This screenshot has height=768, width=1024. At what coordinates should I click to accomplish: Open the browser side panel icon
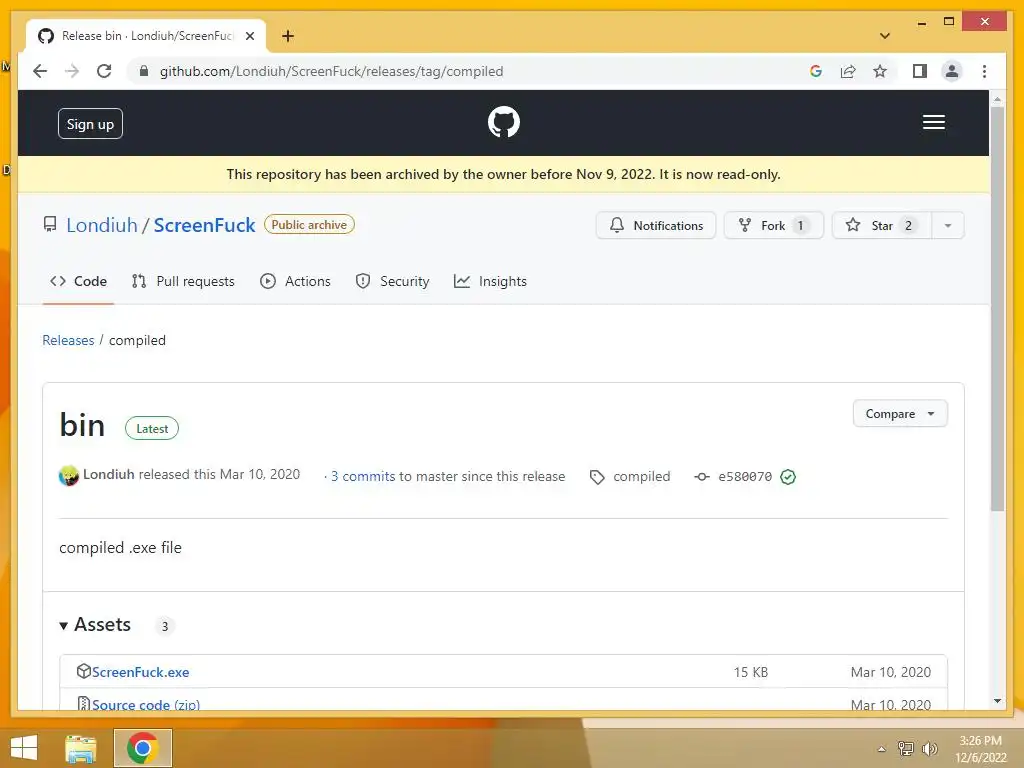[920, 71]
